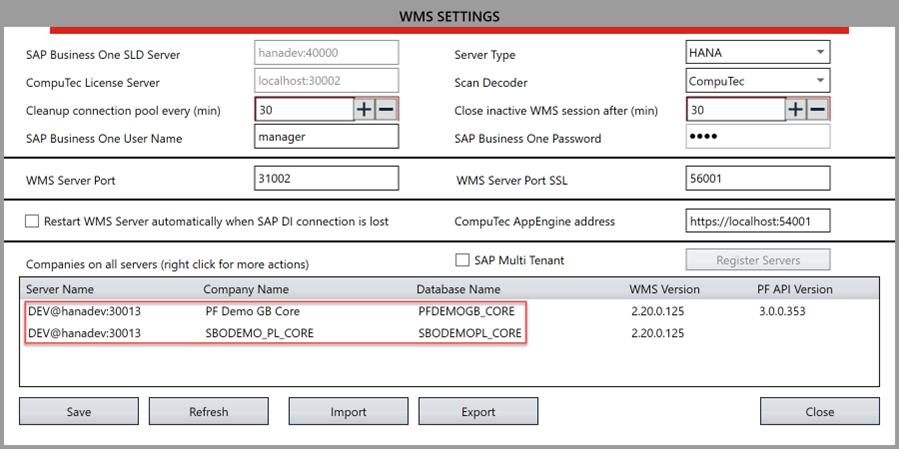The image size is (899, 449).
Task: Focus the WMS Server Port SSL field
Action: coord(758,178)
